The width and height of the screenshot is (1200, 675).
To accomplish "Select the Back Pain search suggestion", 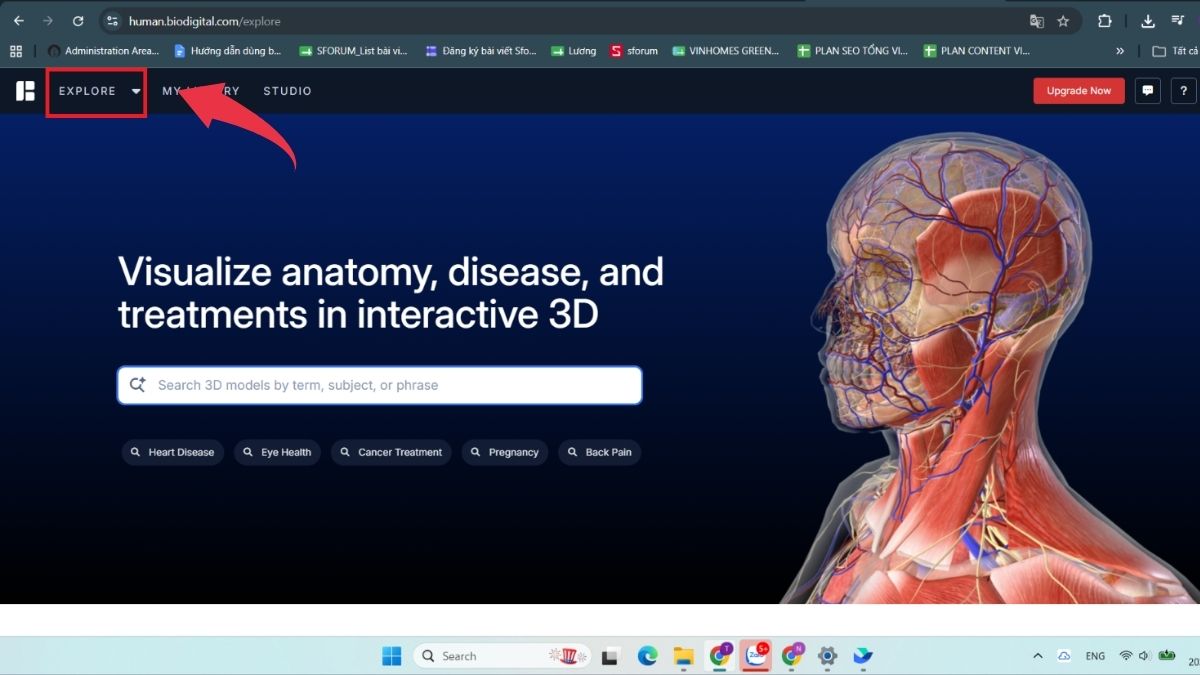I will 599,452.
